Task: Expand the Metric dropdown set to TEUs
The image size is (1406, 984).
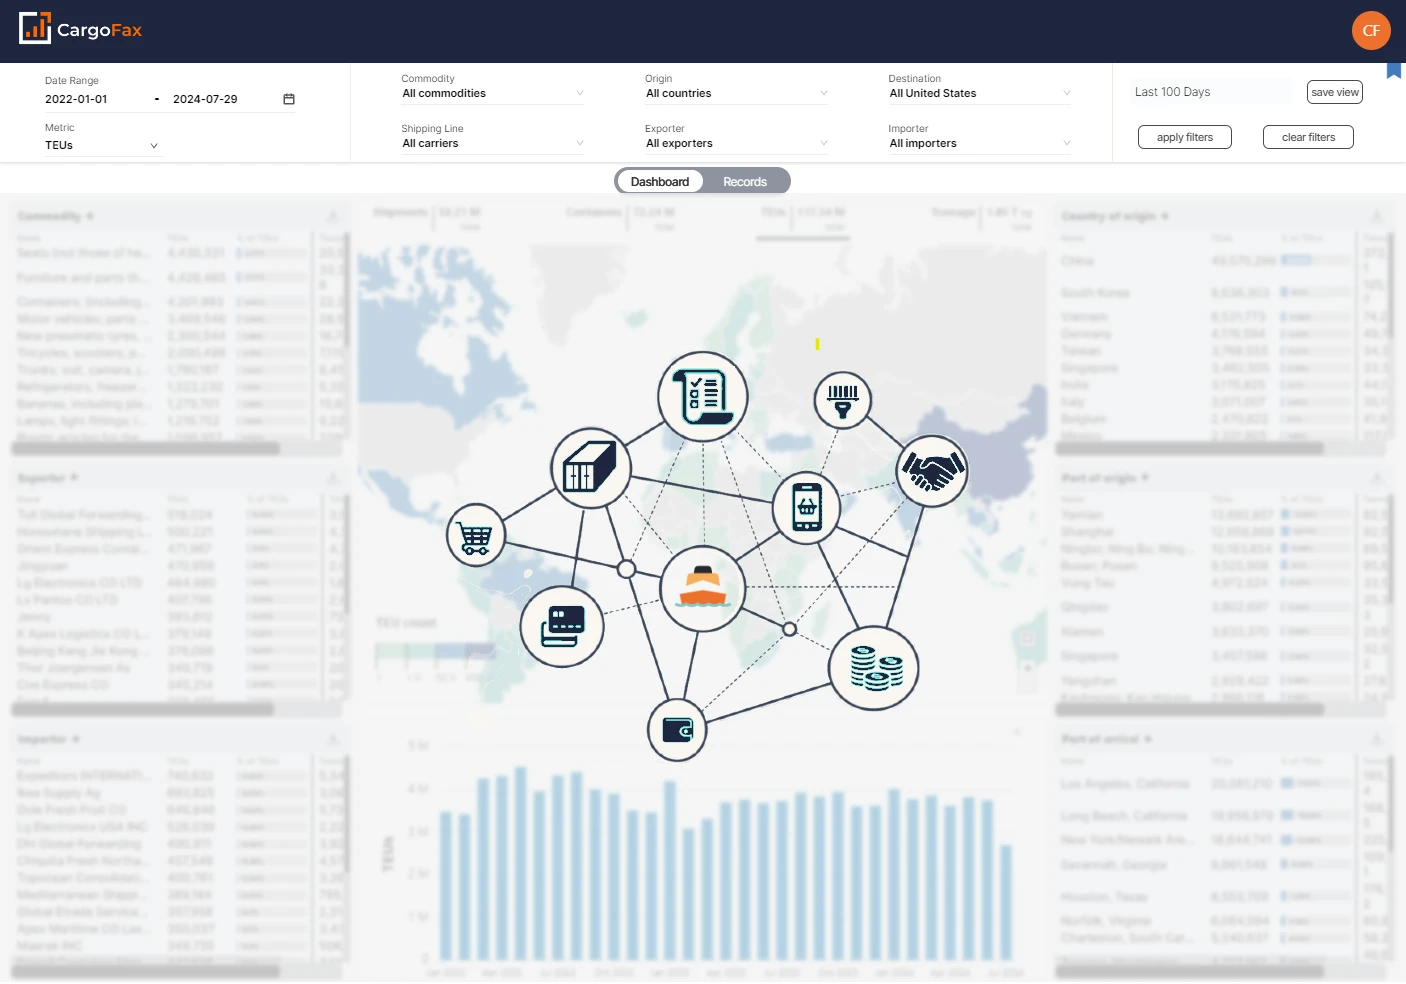Action: [100, 145]
